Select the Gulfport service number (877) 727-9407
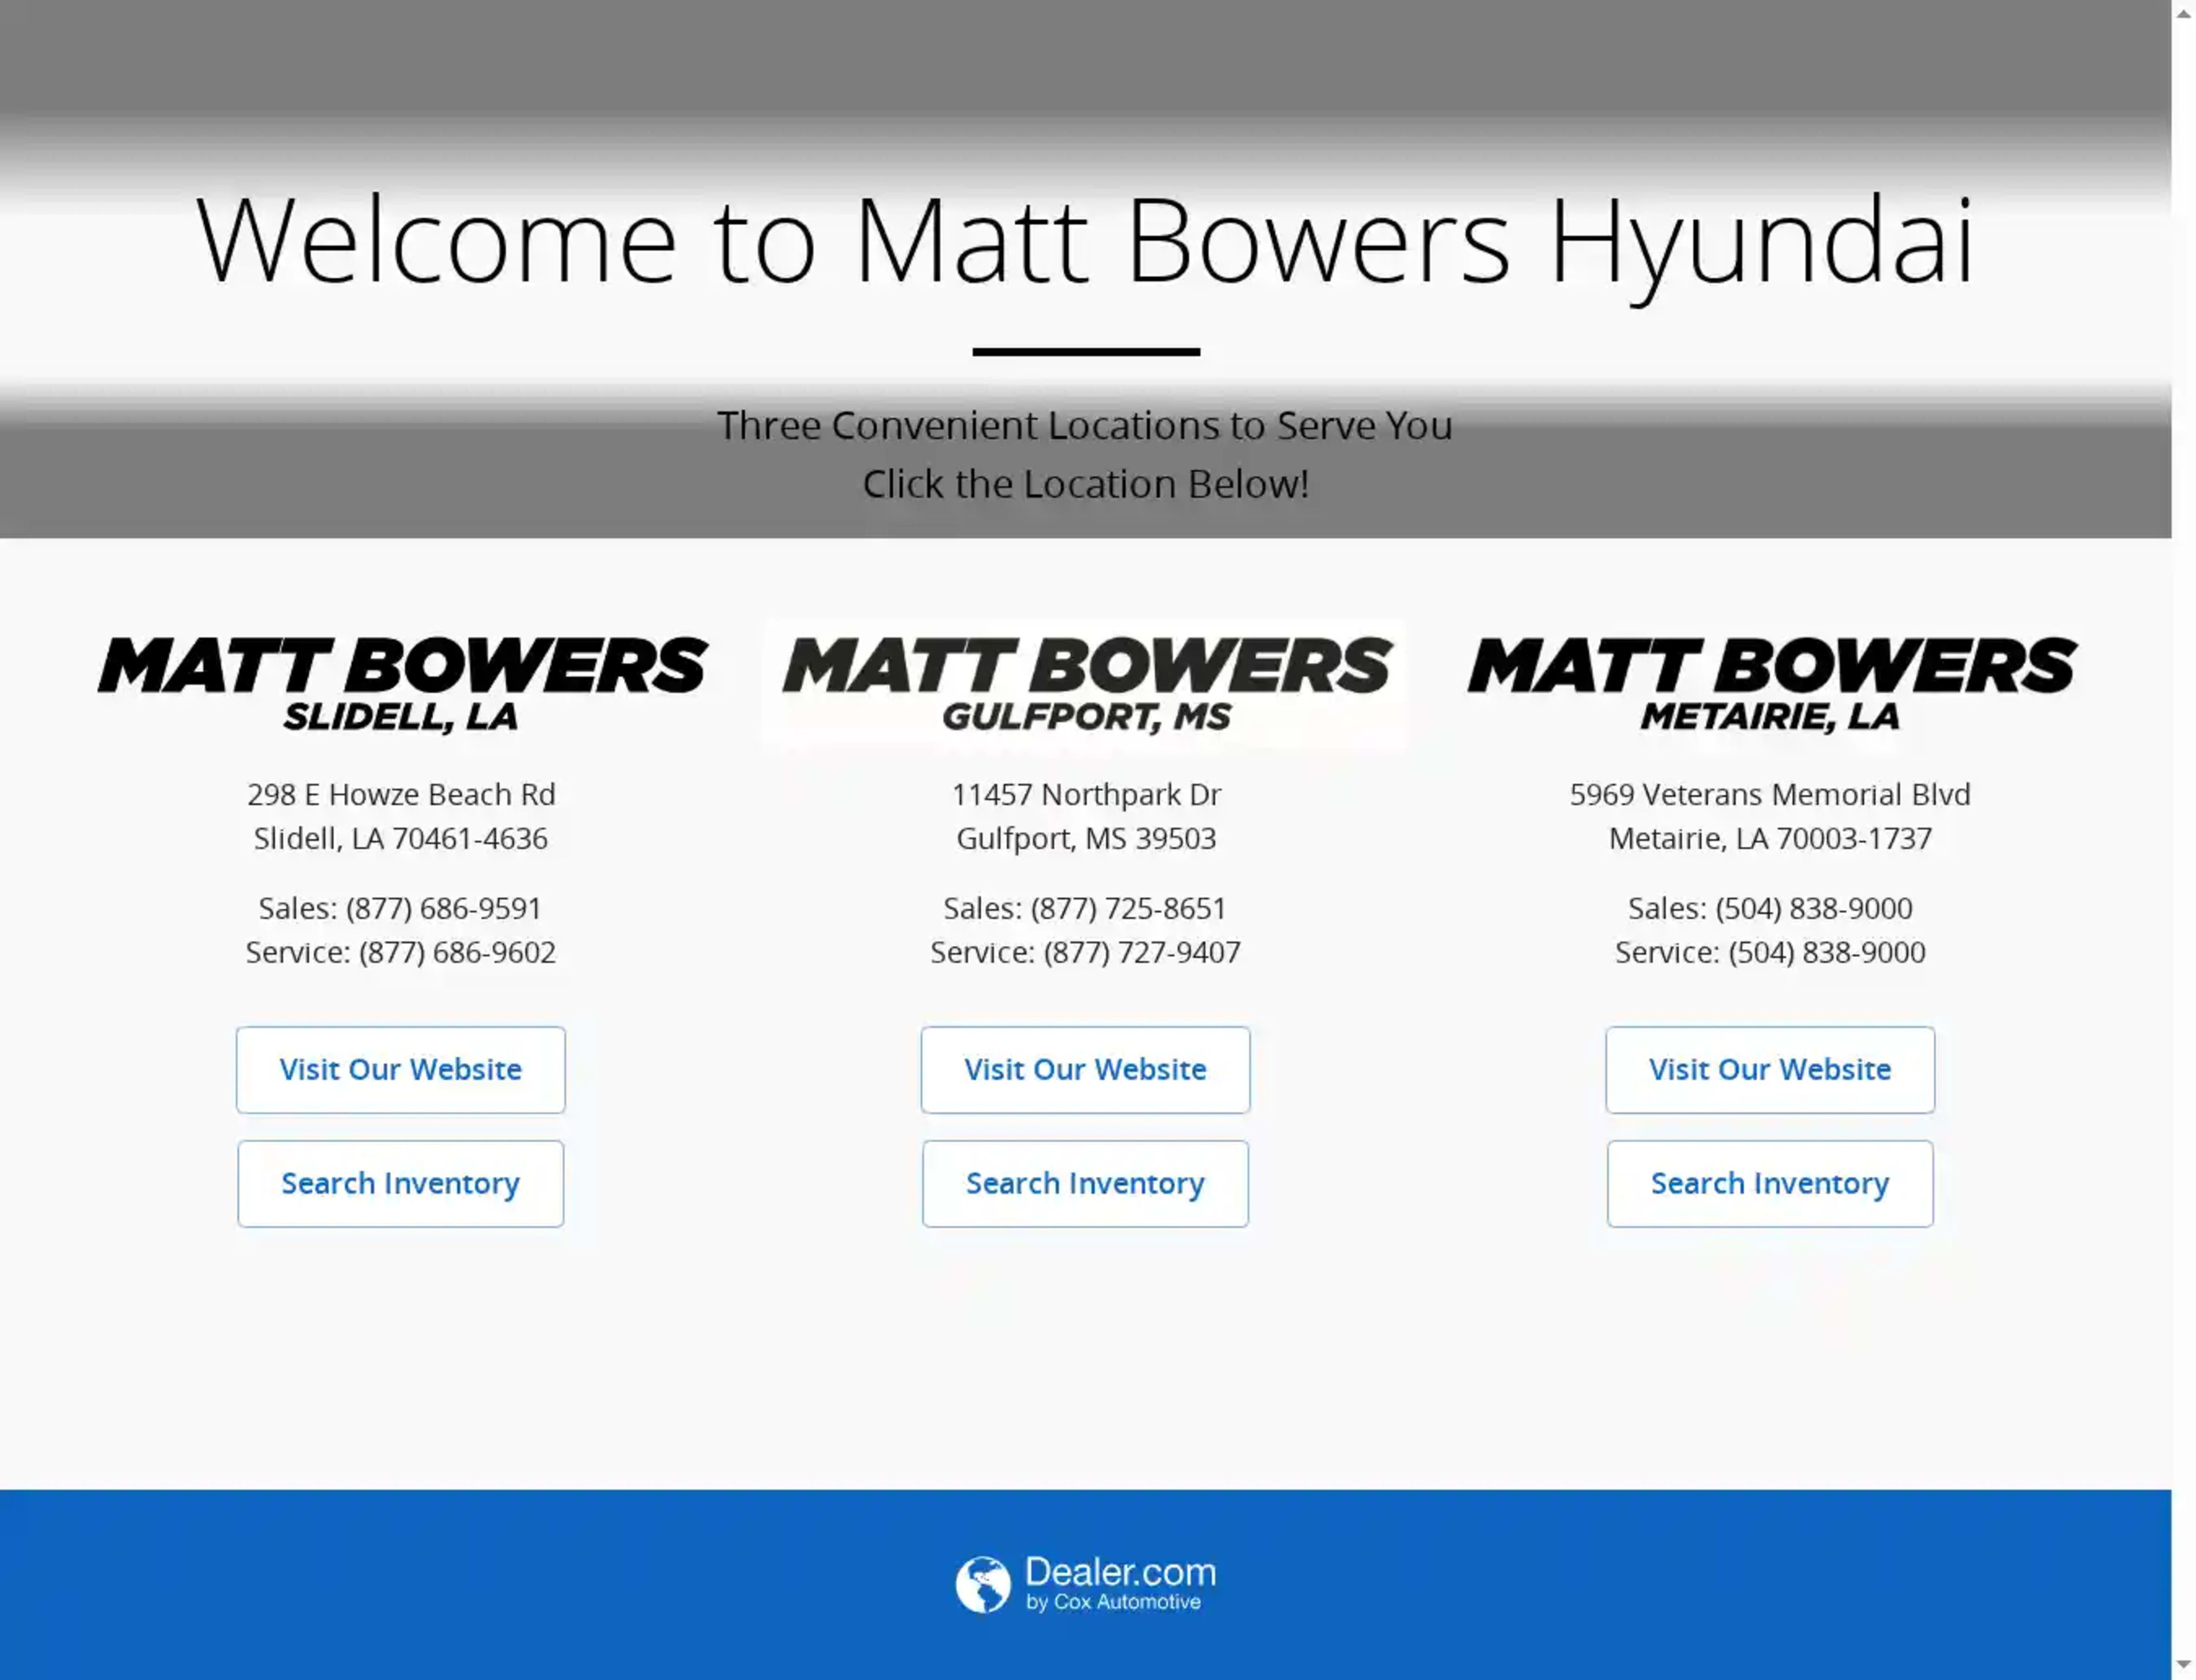2196x1680 pixels. coord(1142,952)
